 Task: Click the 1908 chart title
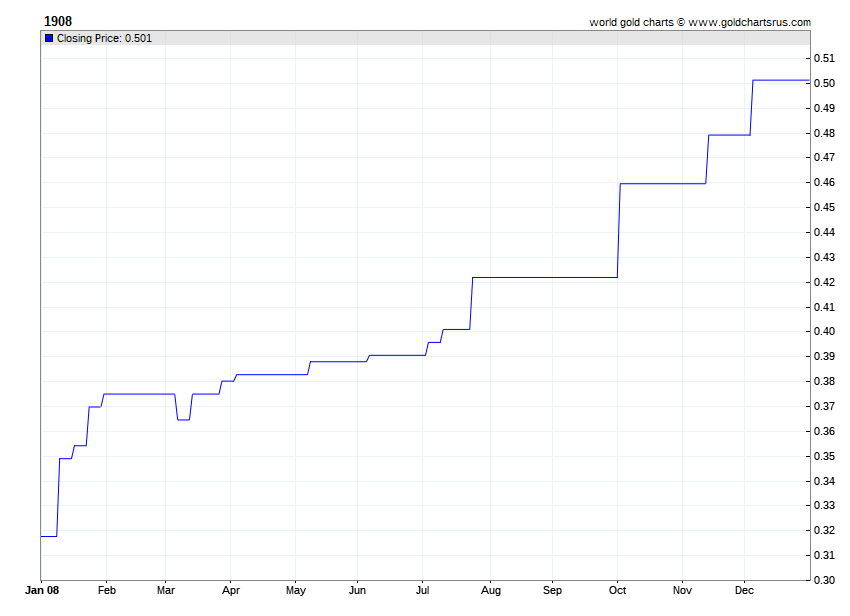click(x=58, y=21)
